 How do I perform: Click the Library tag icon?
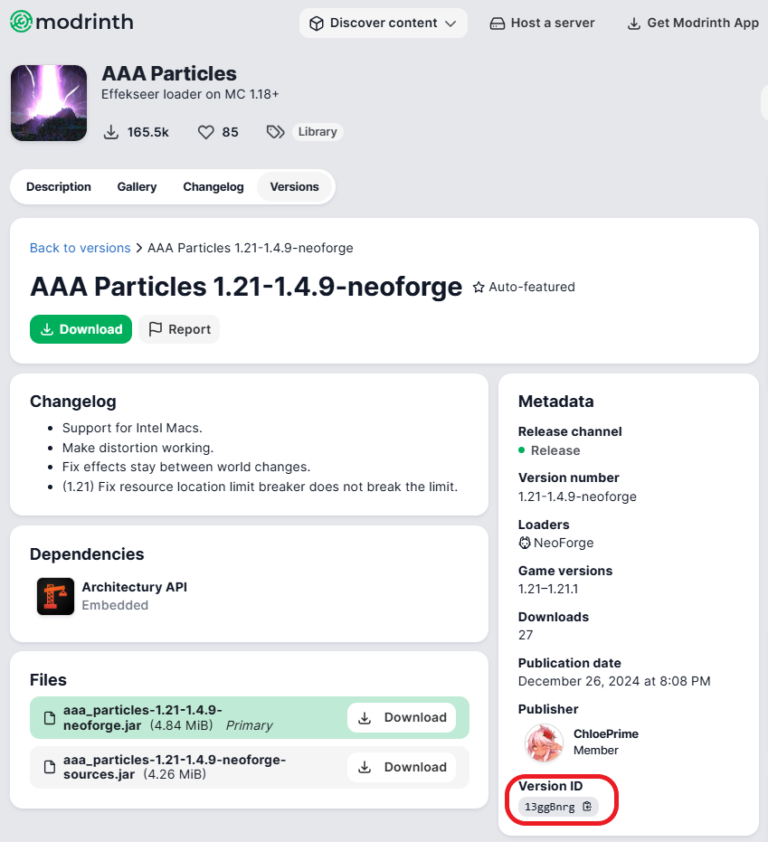coord(275,131)
